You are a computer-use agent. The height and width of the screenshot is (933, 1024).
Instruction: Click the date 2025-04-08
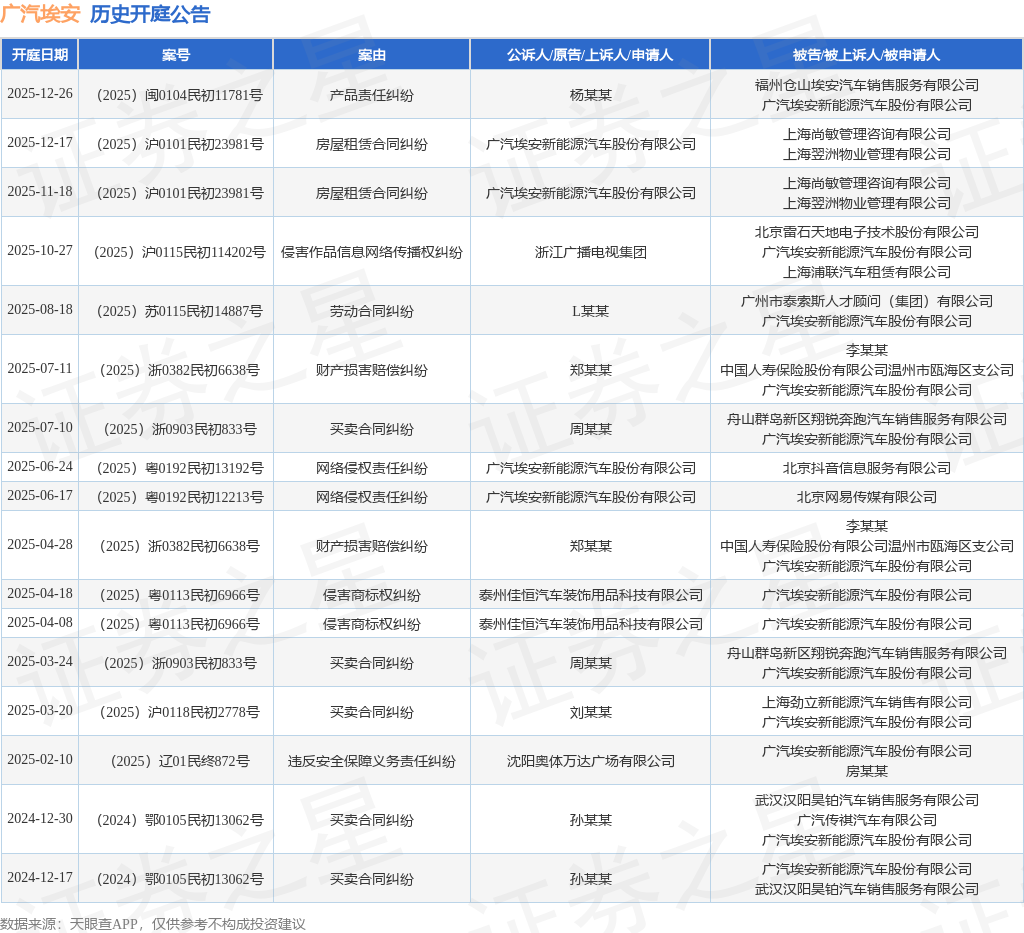[x=40, y=622]
